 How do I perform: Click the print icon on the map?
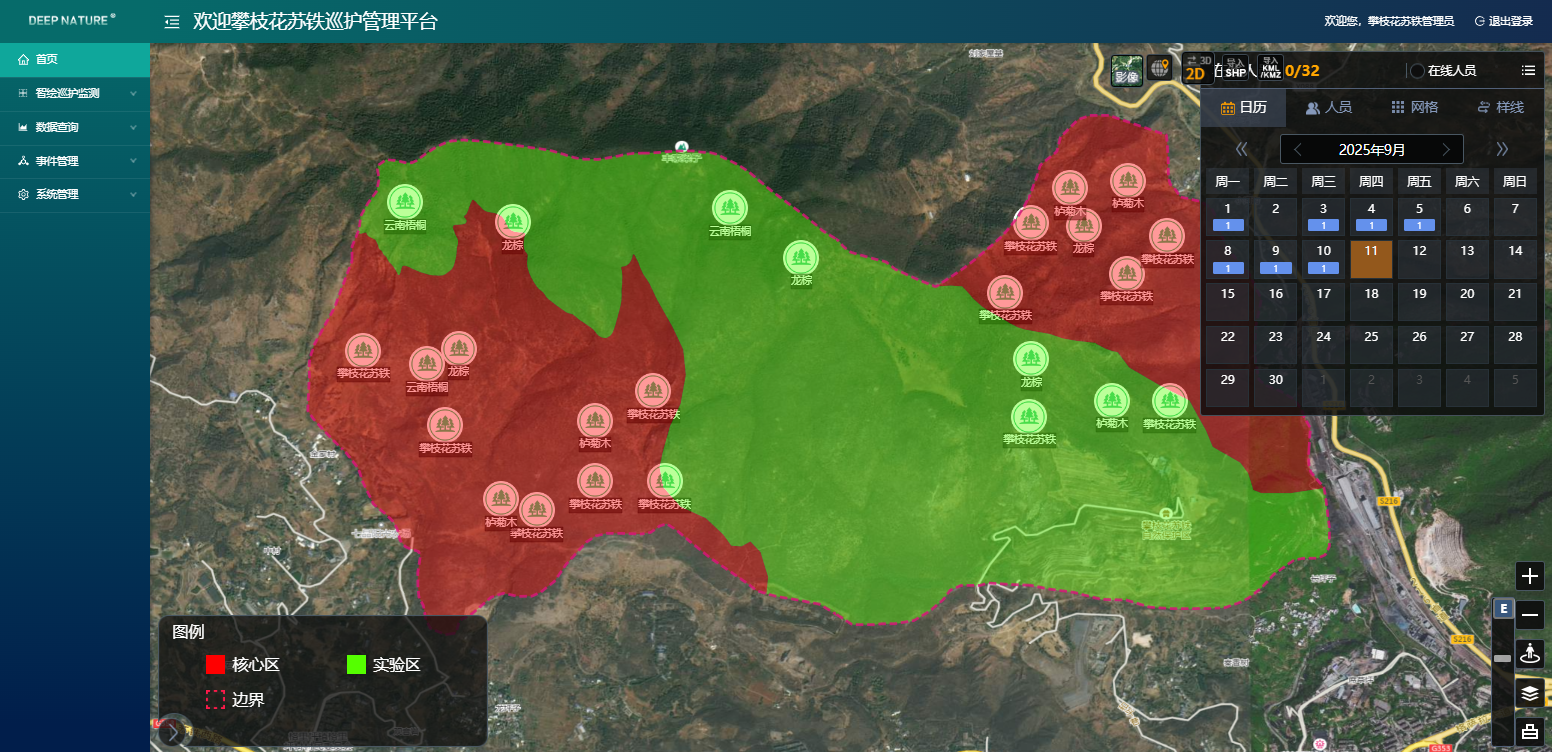(x=1530, y=731)
